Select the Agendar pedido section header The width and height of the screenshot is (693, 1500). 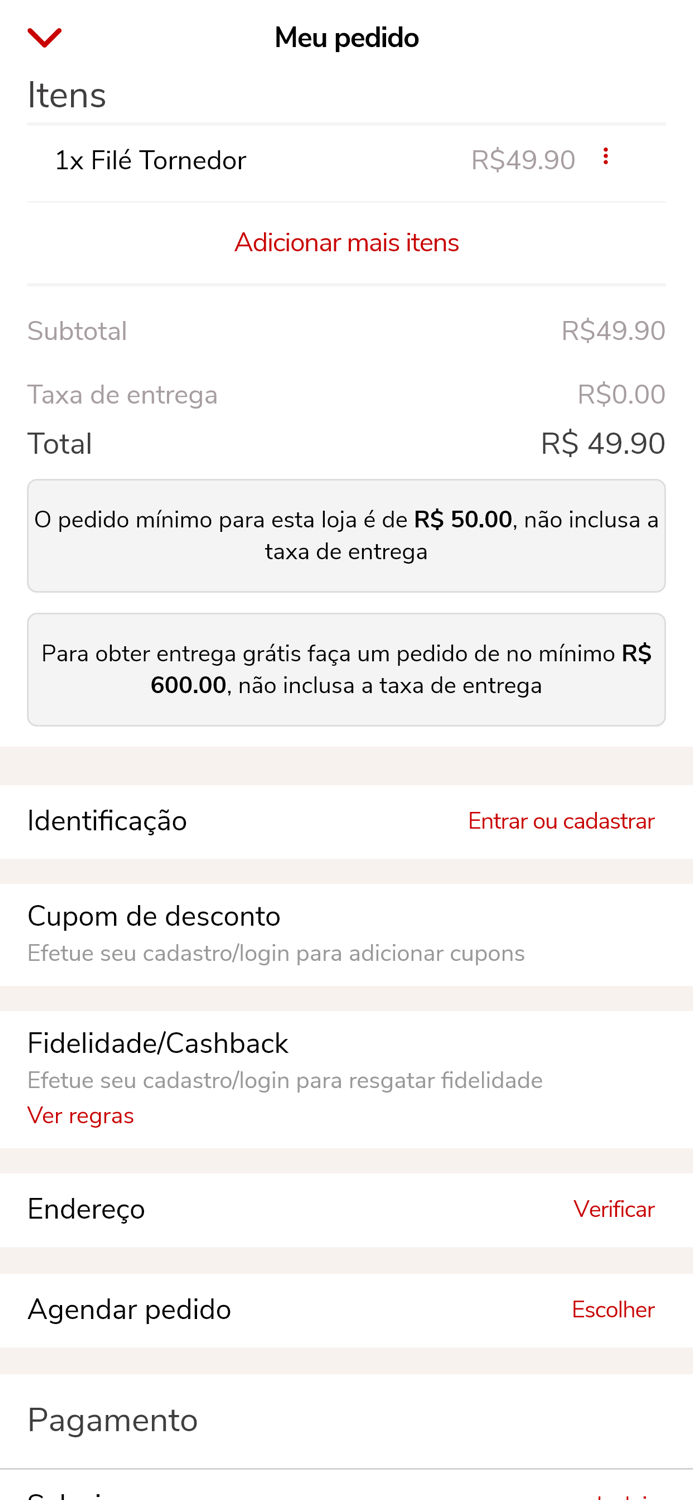point(130,1309)
